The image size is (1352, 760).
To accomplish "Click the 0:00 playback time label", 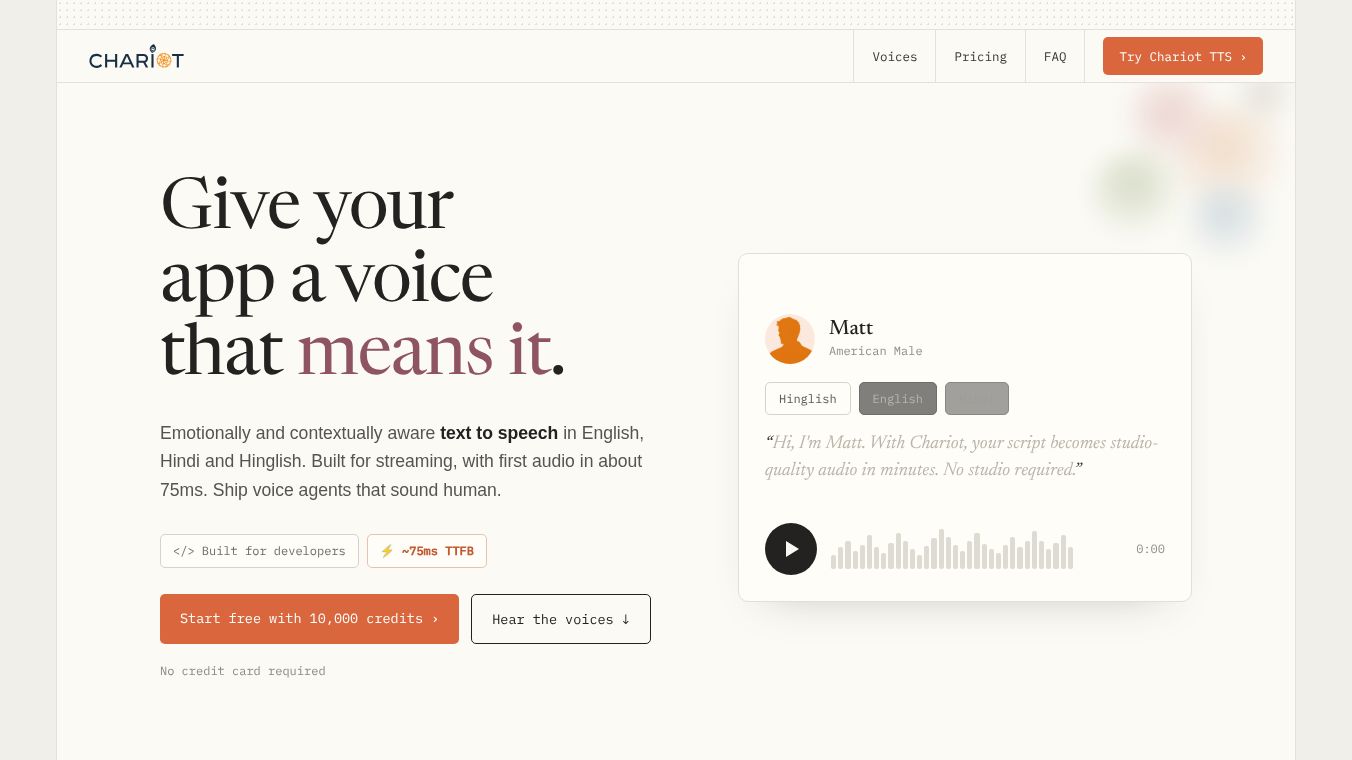I will coord(1150,549).
